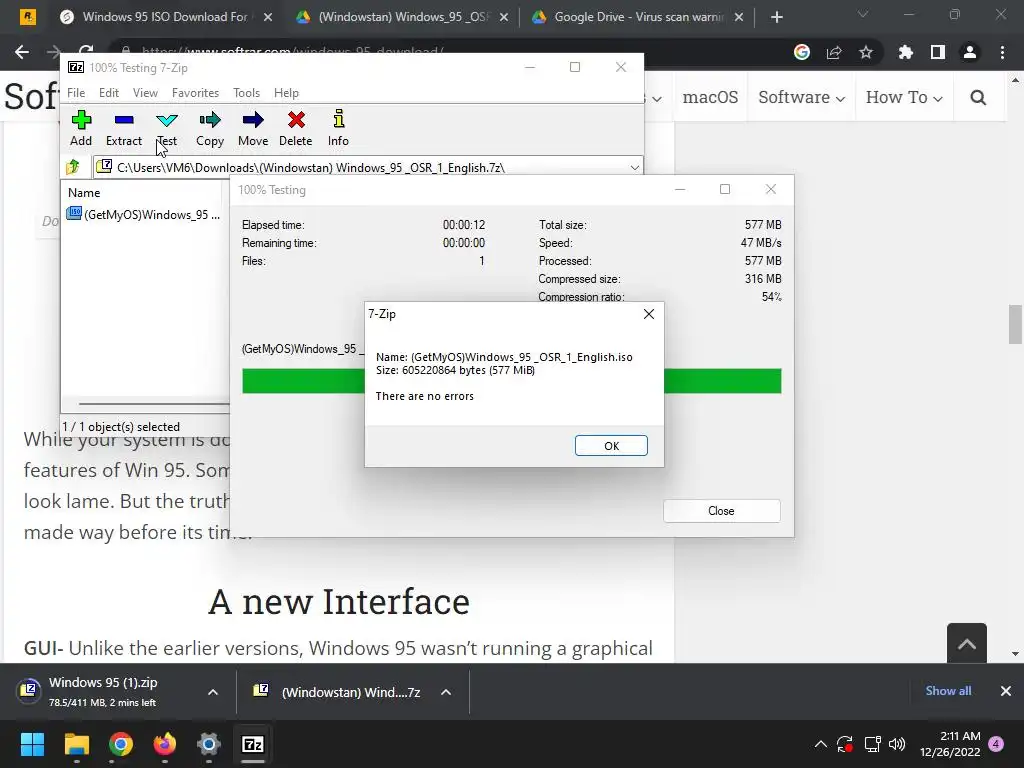Click the Copy toolbar icon
1024x768 pixels.
click(210, 128)
